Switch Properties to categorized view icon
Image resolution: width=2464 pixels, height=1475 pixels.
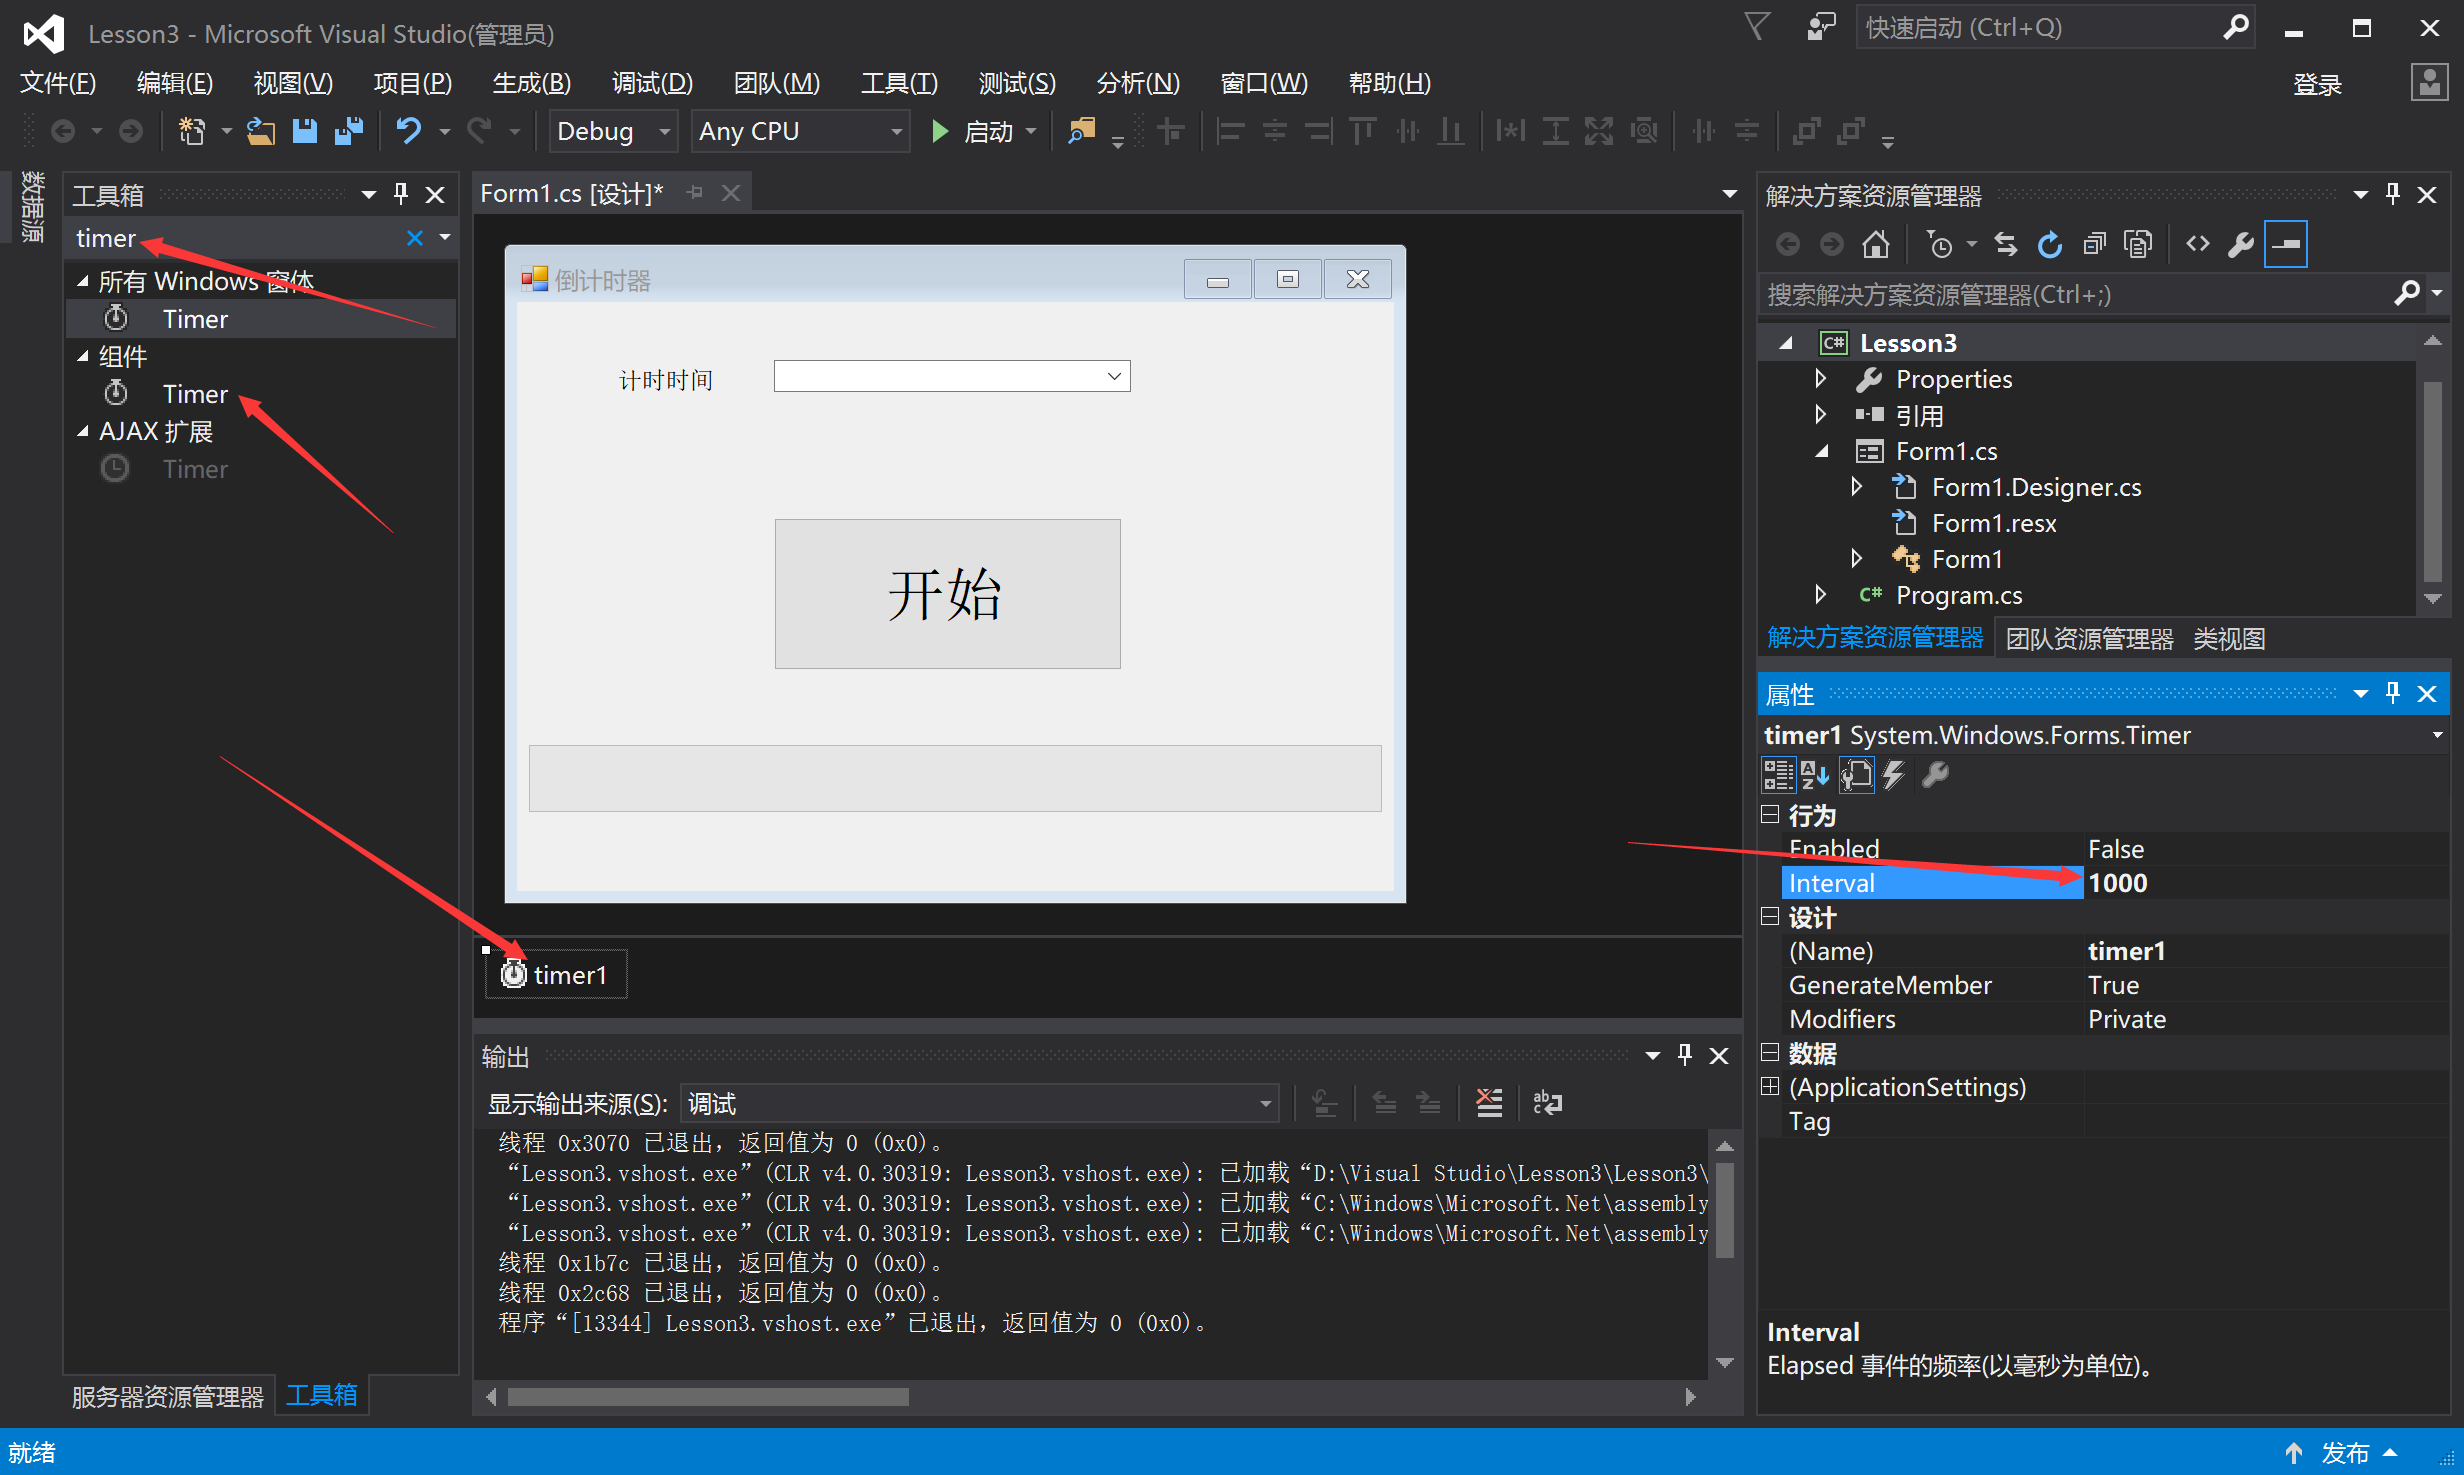(1778, 775)
